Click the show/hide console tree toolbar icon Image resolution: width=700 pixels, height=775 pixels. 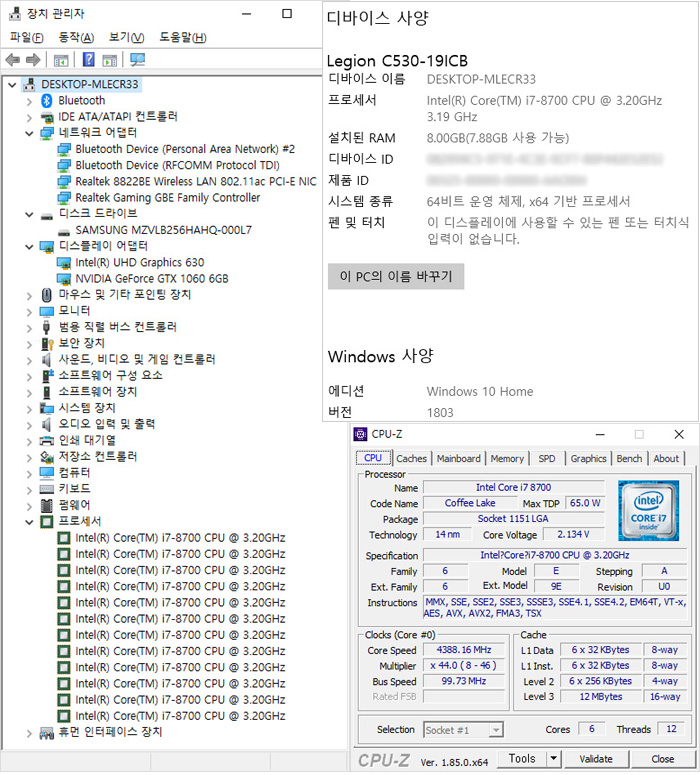pyautogui.click(x=61, y=61)
